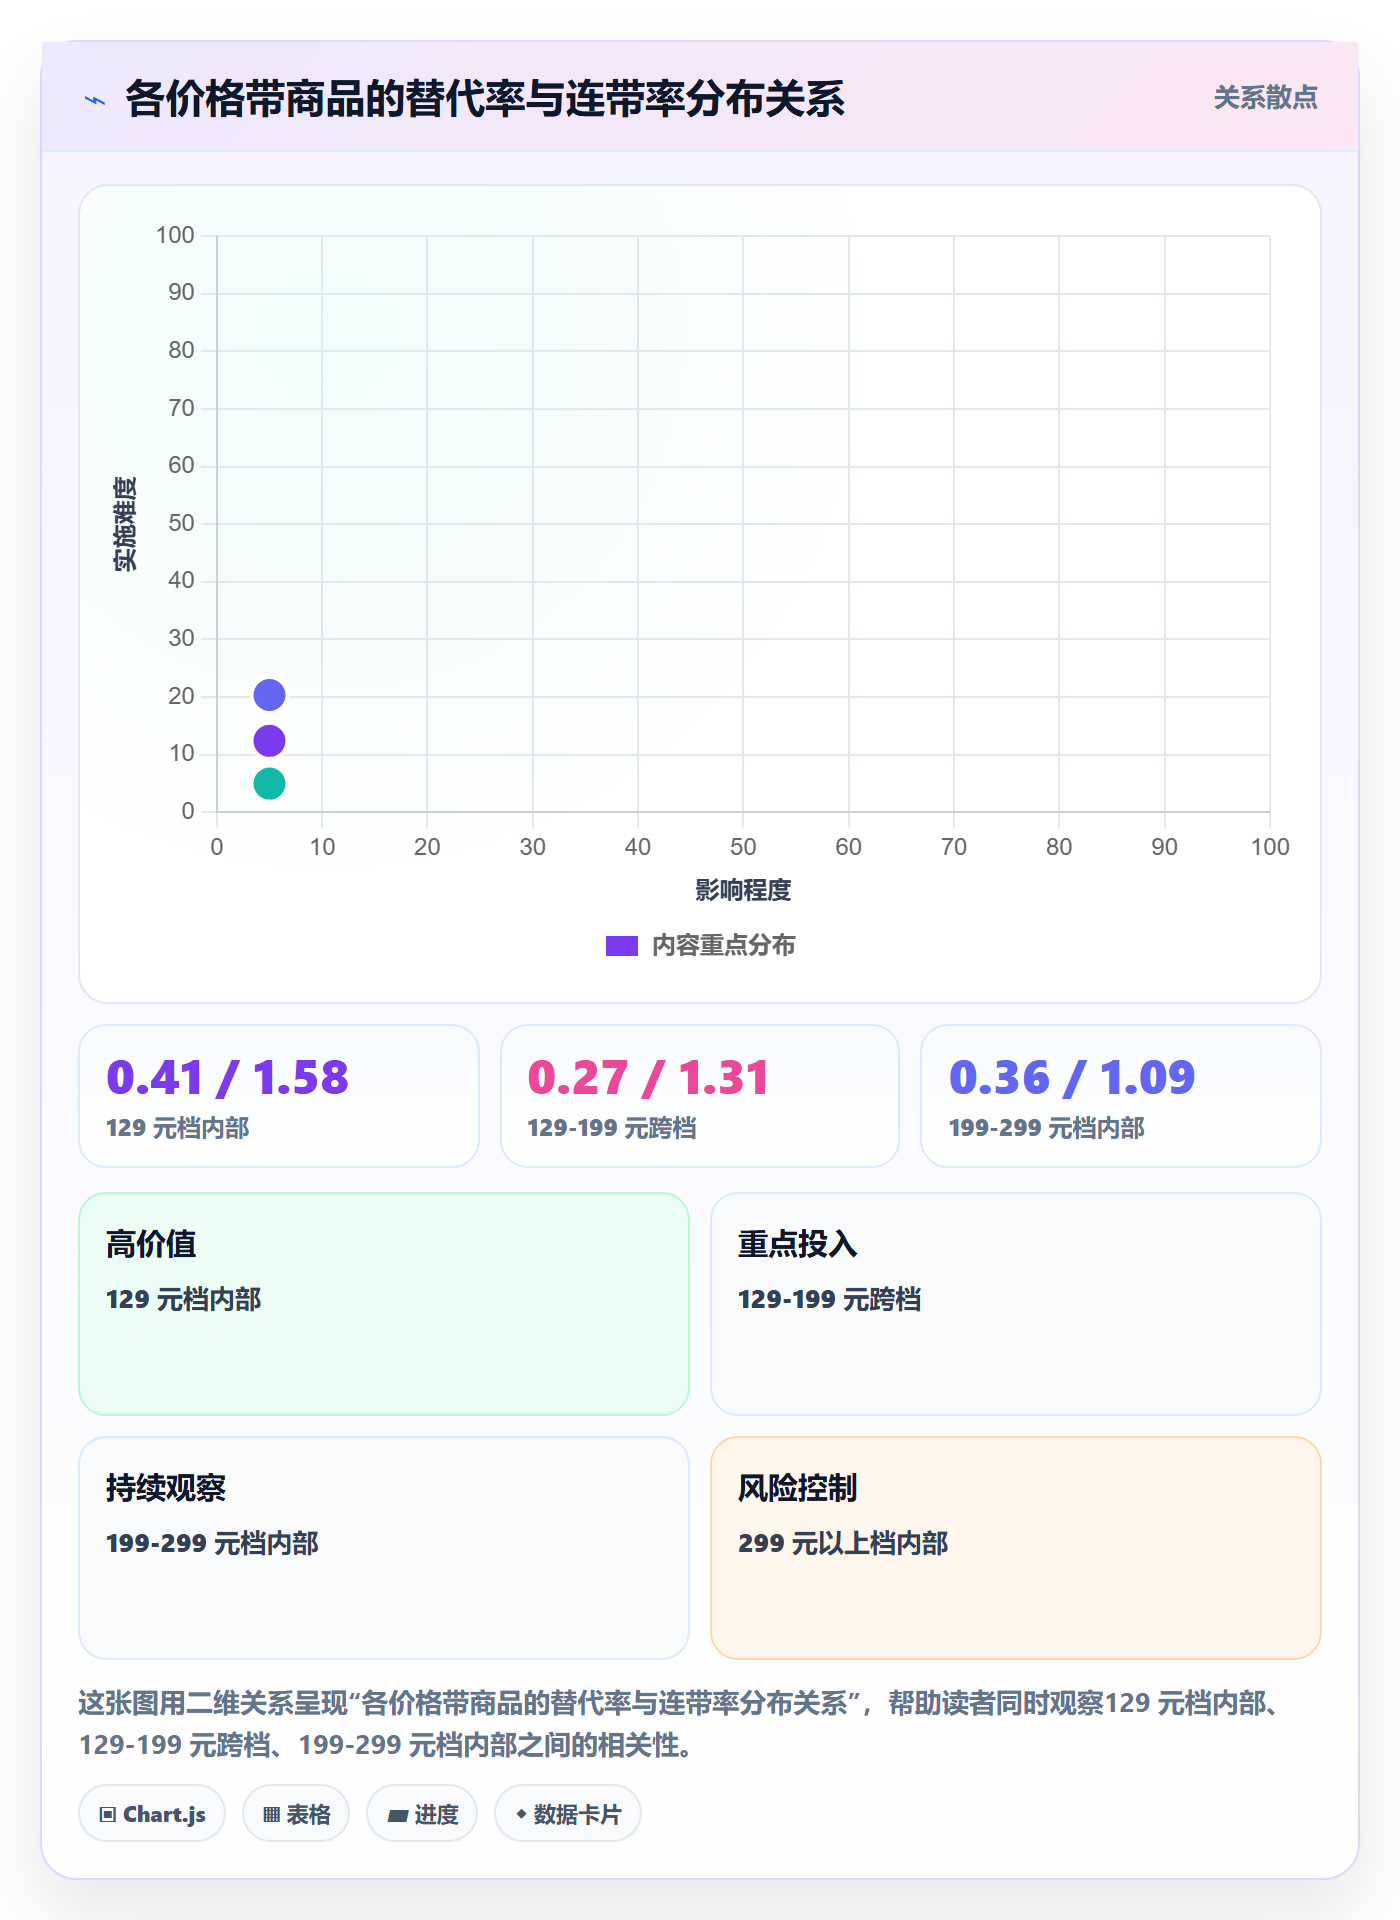Open the 0.27 / 1.31 data card

pos(700,1096)
